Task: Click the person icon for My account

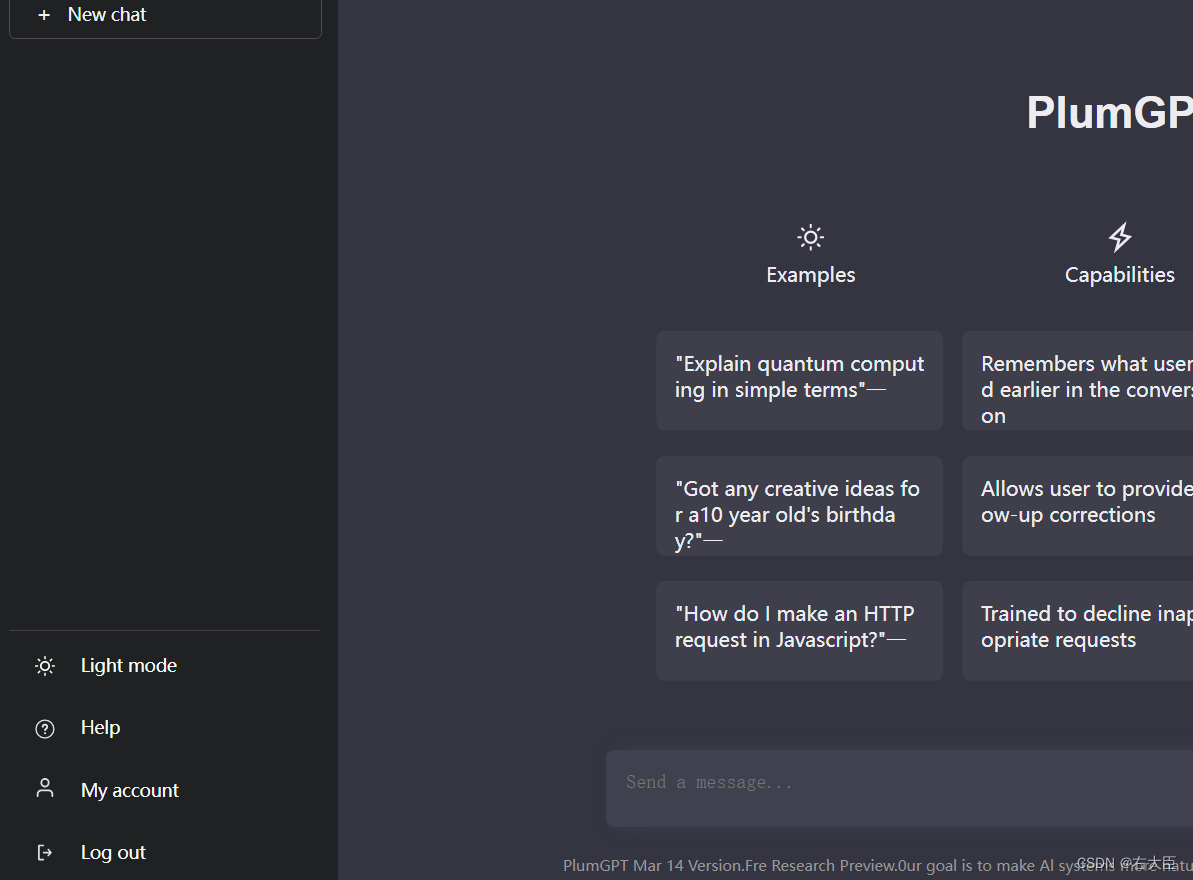Action: click(45, 788)
